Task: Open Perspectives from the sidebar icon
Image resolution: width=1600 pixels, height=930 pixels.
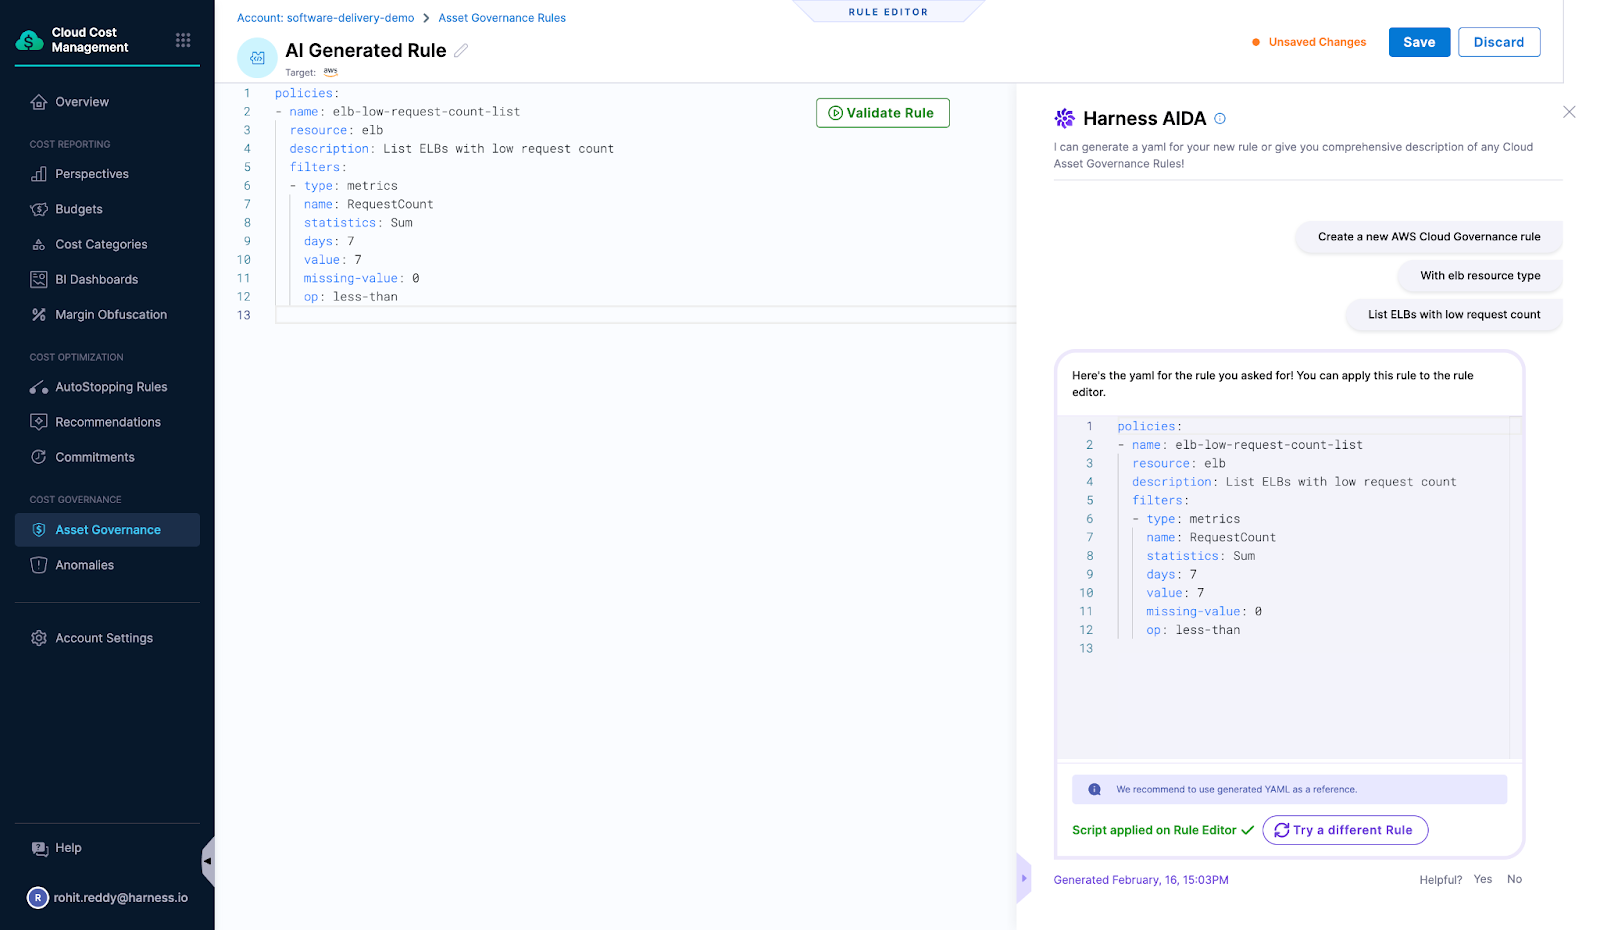Action: tap(38, 173)
